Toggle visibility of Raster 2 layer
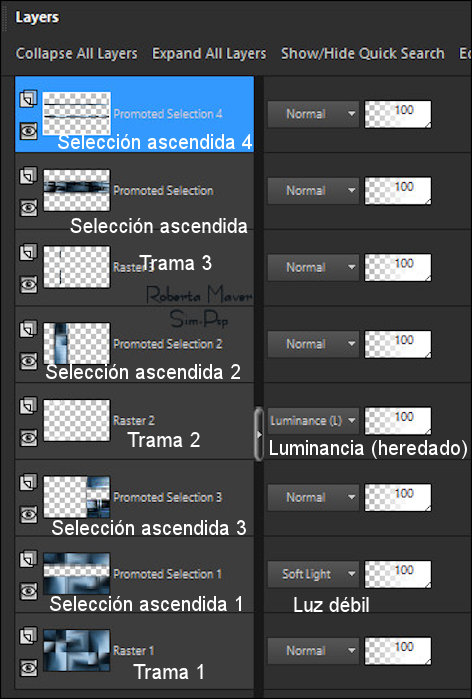472x699 pixels. pos(29,438)
